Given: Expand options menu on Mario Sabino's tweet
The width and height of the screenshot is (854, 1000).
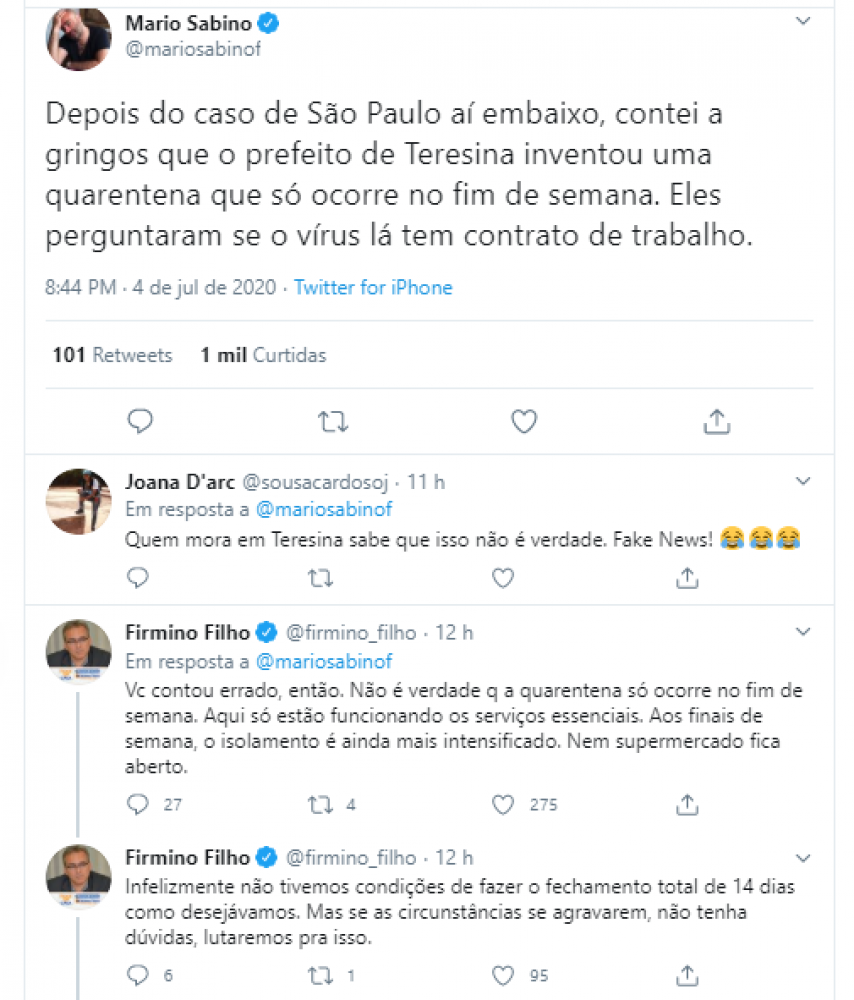Looking at the screenshot, I should [802, 21].
